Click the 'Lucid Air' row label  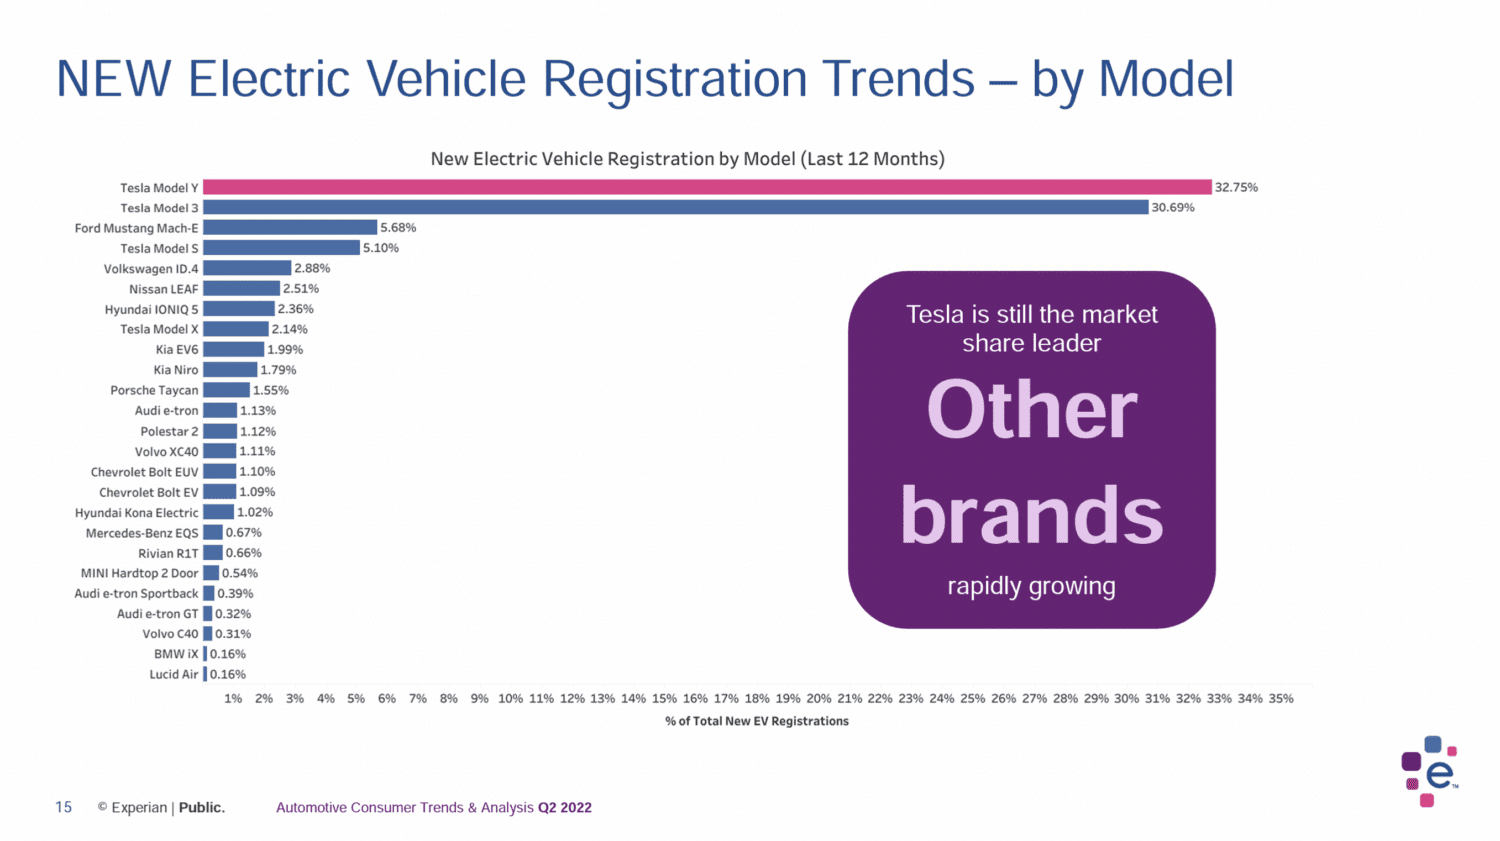pyautogui.click(x=174, y=675)
